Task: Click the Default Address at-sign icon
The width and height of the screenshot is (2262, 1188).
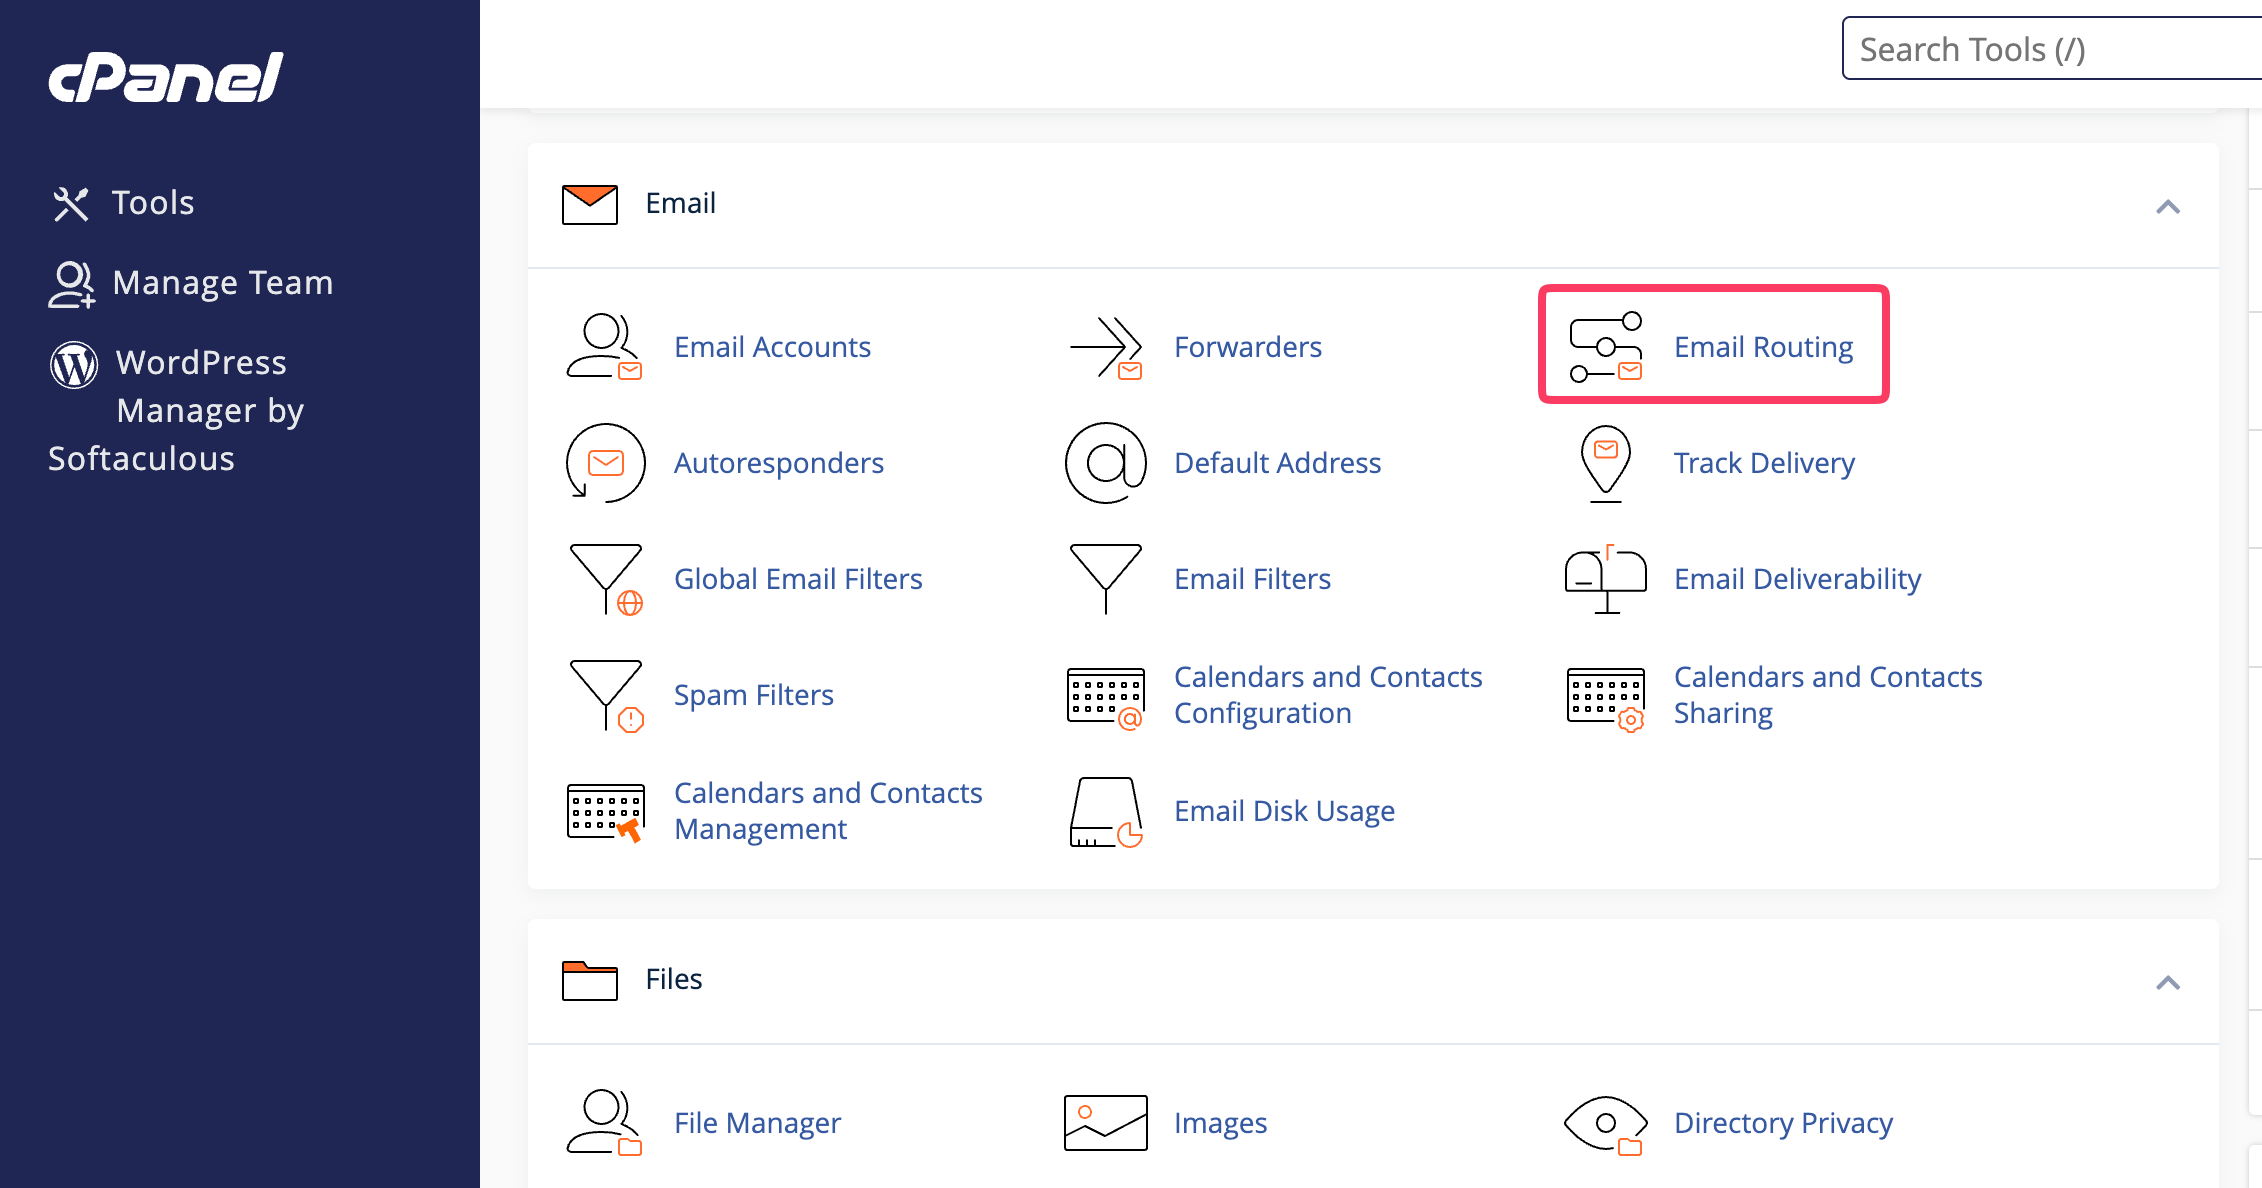Action: coord(1106,463)
